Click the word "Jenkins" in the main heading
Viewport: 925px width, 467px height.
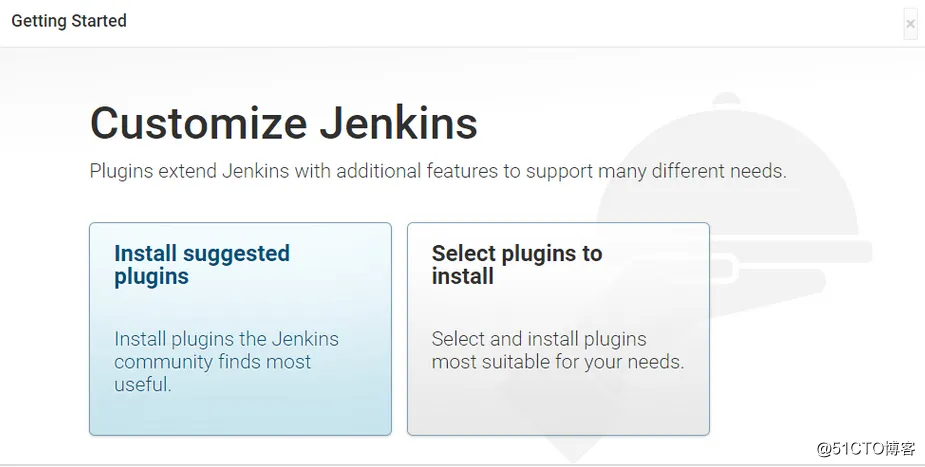[x=398, y=124]
